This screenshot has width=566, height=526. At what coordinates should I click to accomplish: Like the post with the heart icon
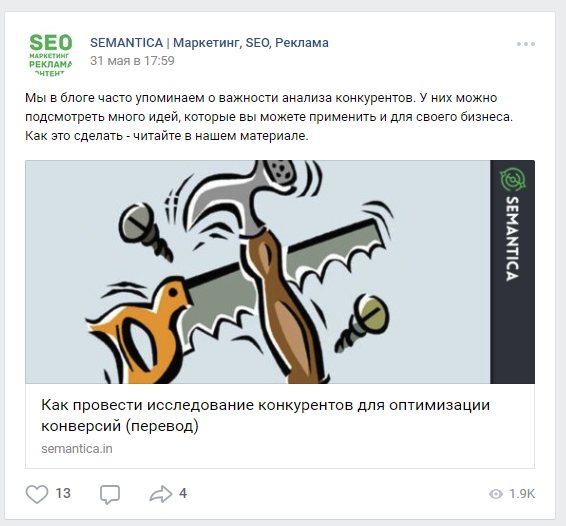tap(37, 494)
